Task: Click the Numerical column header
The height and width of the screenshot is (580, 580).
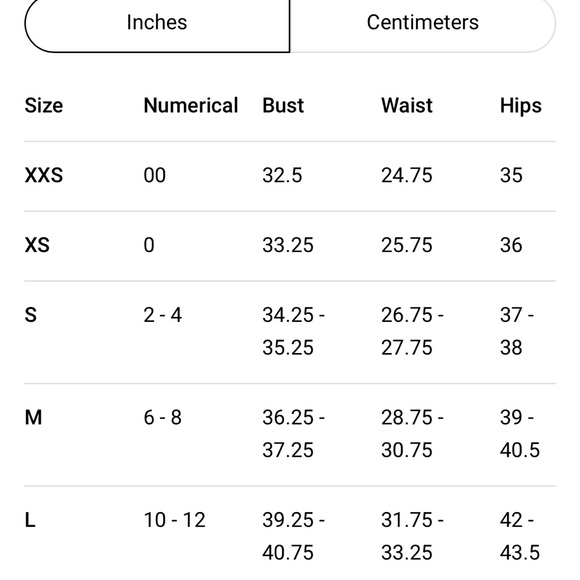Action: tap(191, 106)
